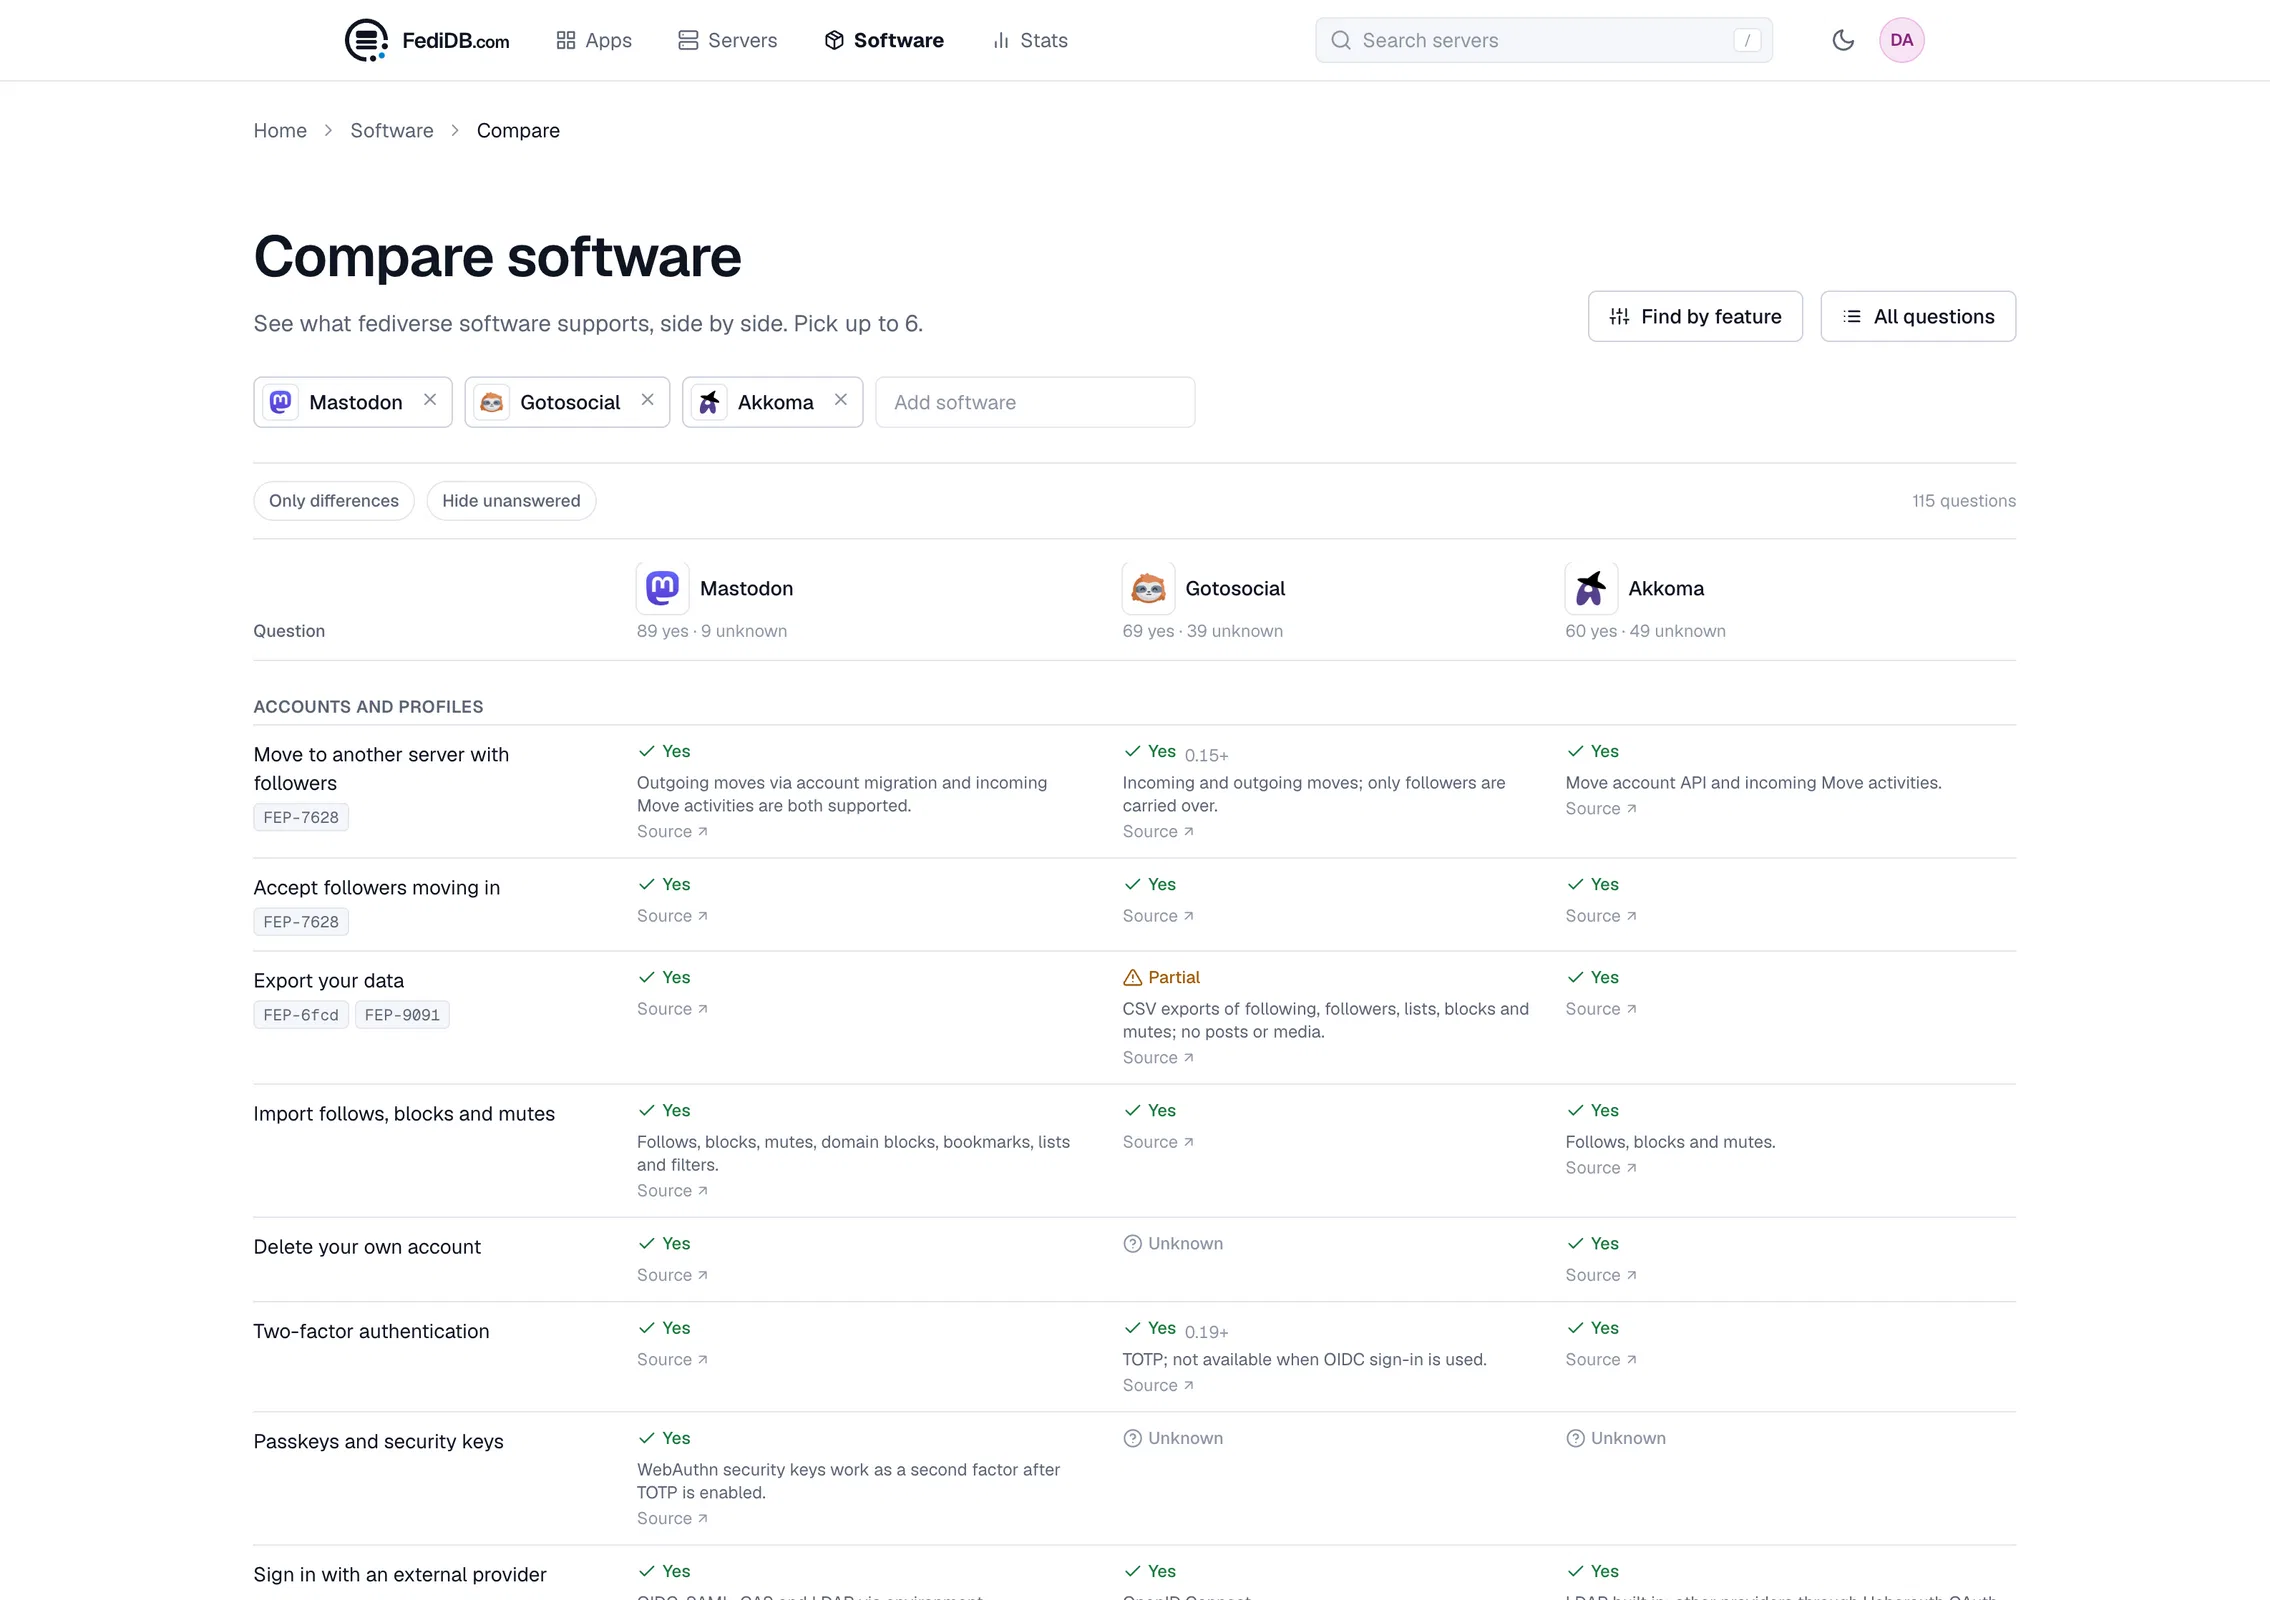Screen dimensions: 2270x1600
Task: Open Stats in the top navigation
Action: [1030, 40]
